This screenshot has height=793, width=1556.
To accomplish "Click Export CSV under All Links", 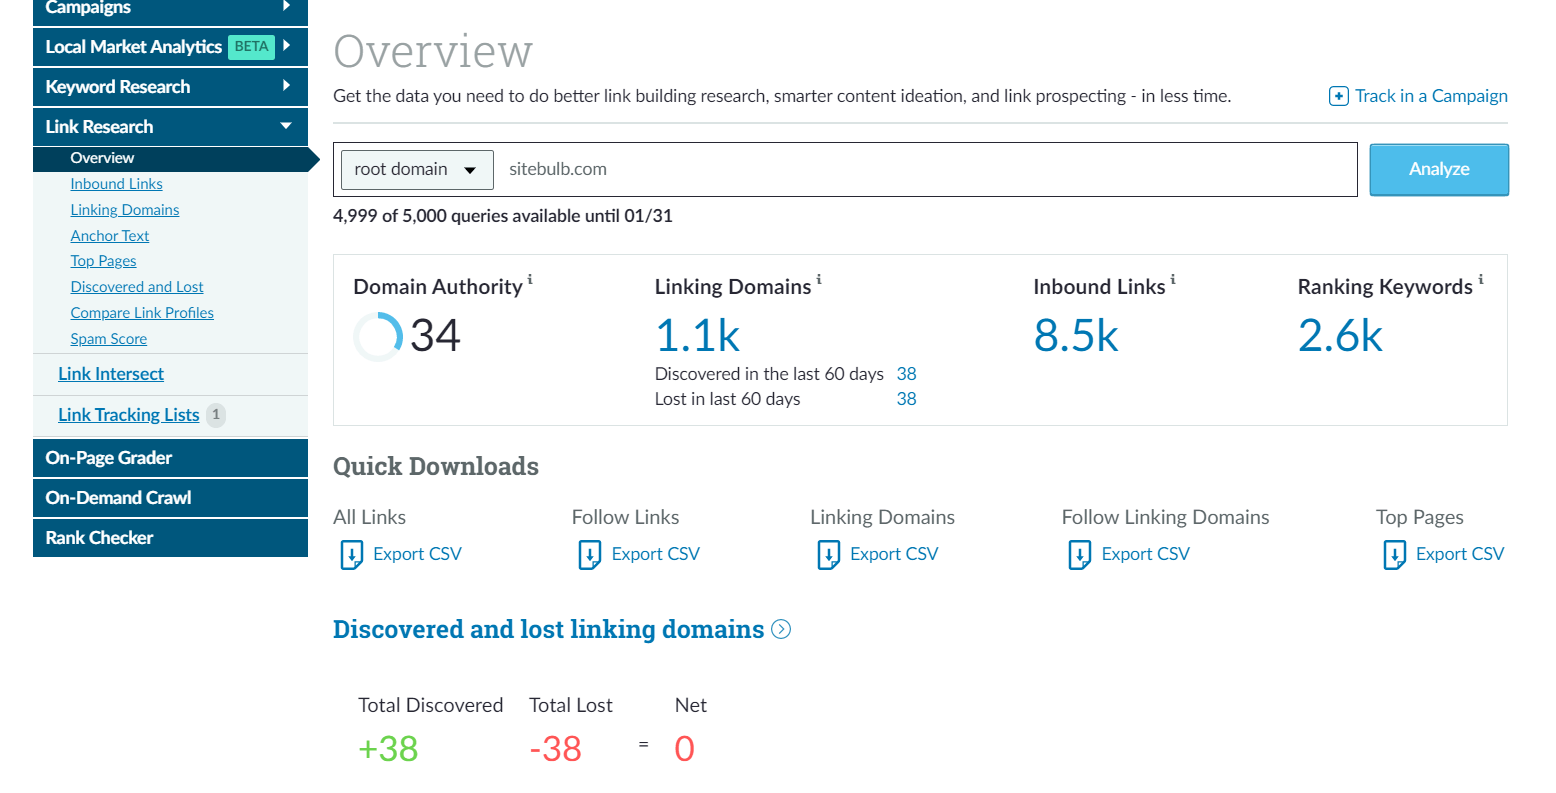I will tap(417, 554).
